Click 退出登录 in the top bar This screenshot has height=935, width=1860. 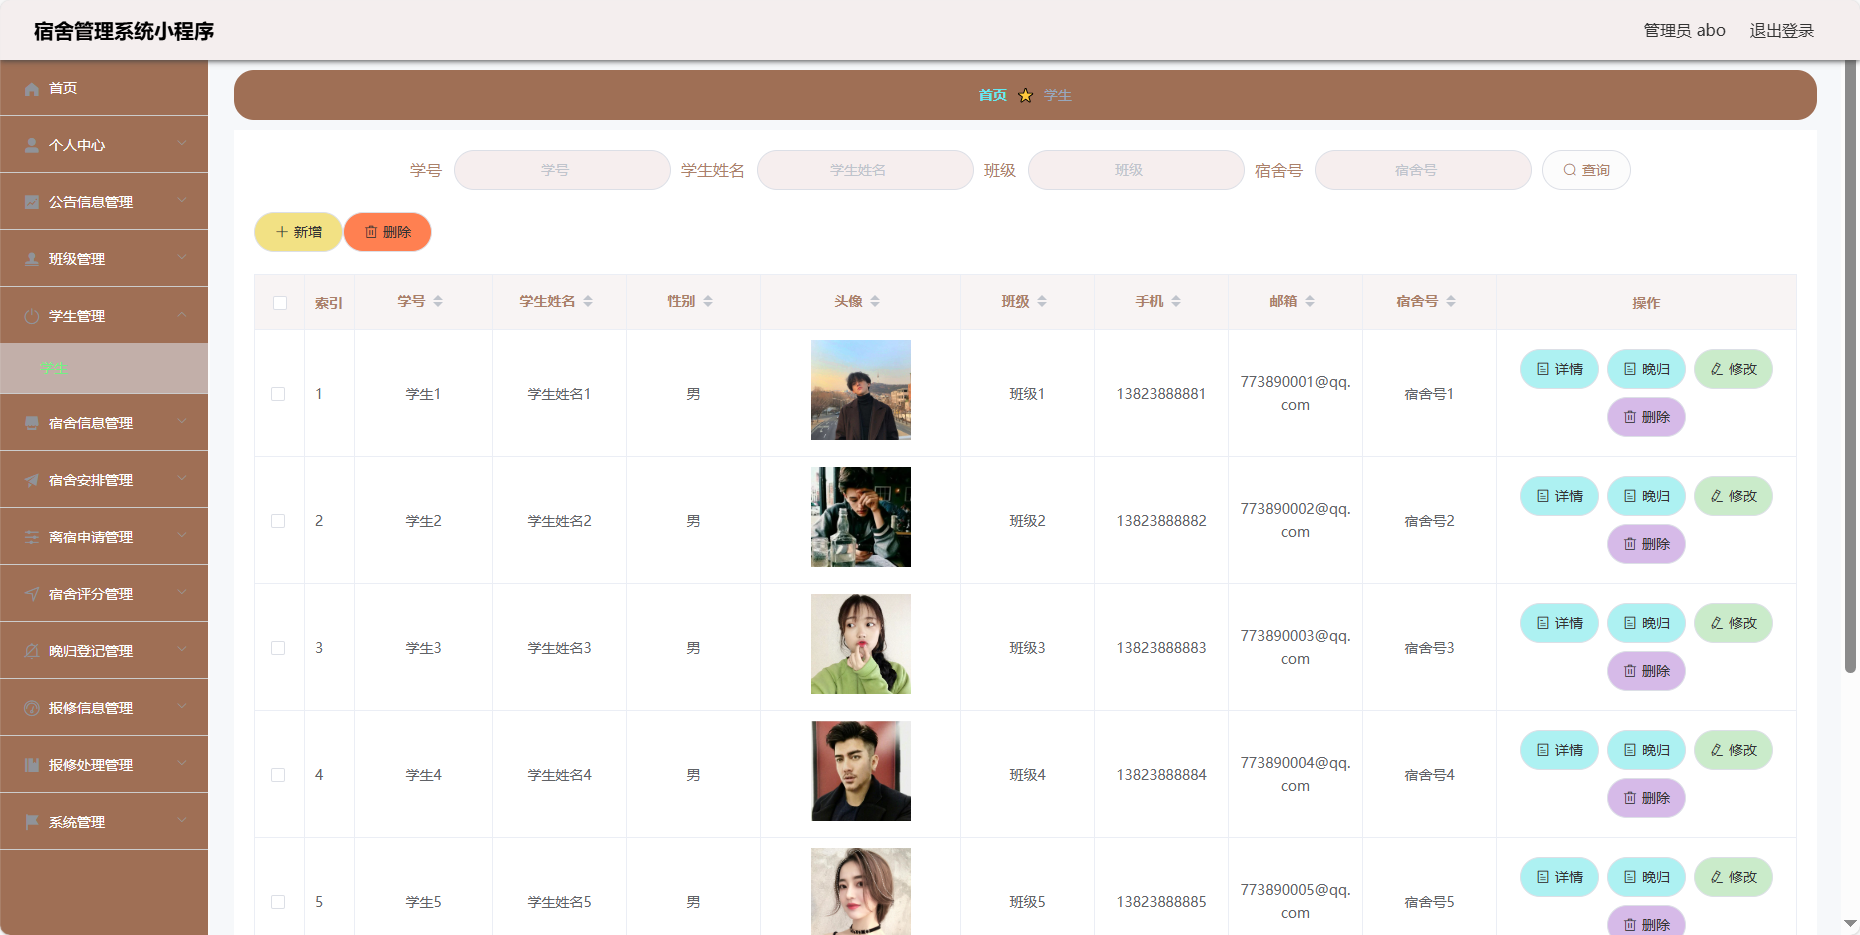[x=1781, y=31]
